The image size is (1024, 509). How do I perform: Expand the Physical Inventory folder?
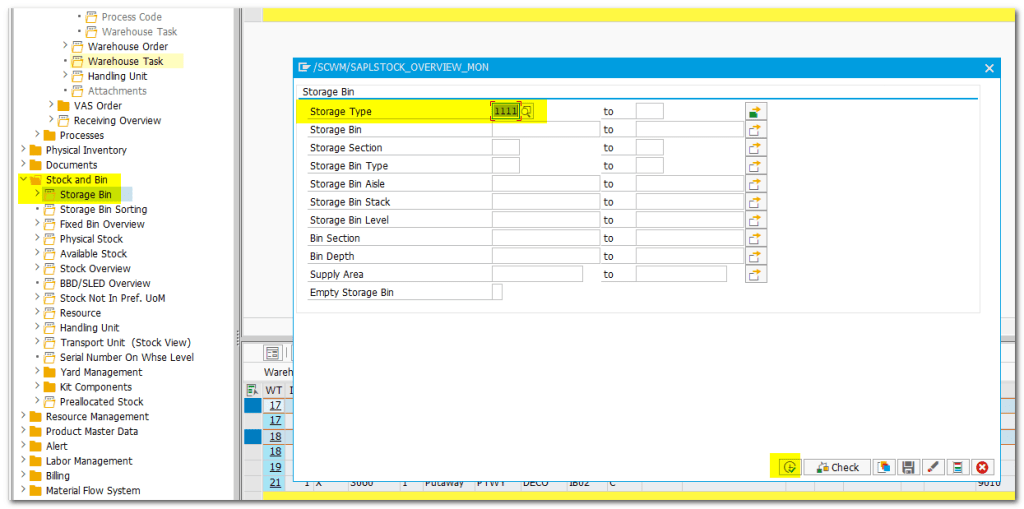click(24, 150)
